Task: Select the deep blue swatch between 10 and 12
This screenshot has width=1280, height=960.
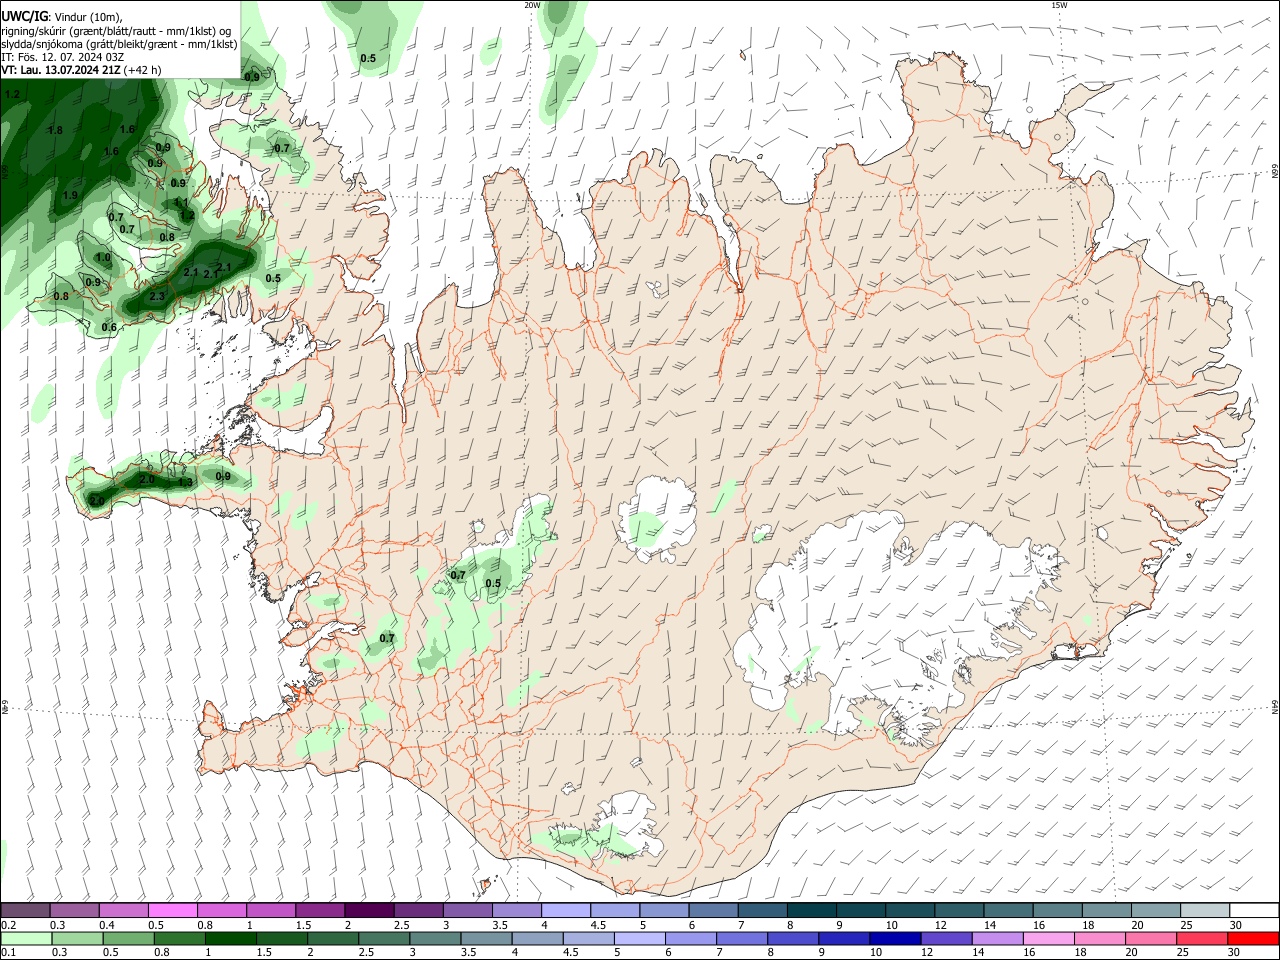Action: point(894,938)
